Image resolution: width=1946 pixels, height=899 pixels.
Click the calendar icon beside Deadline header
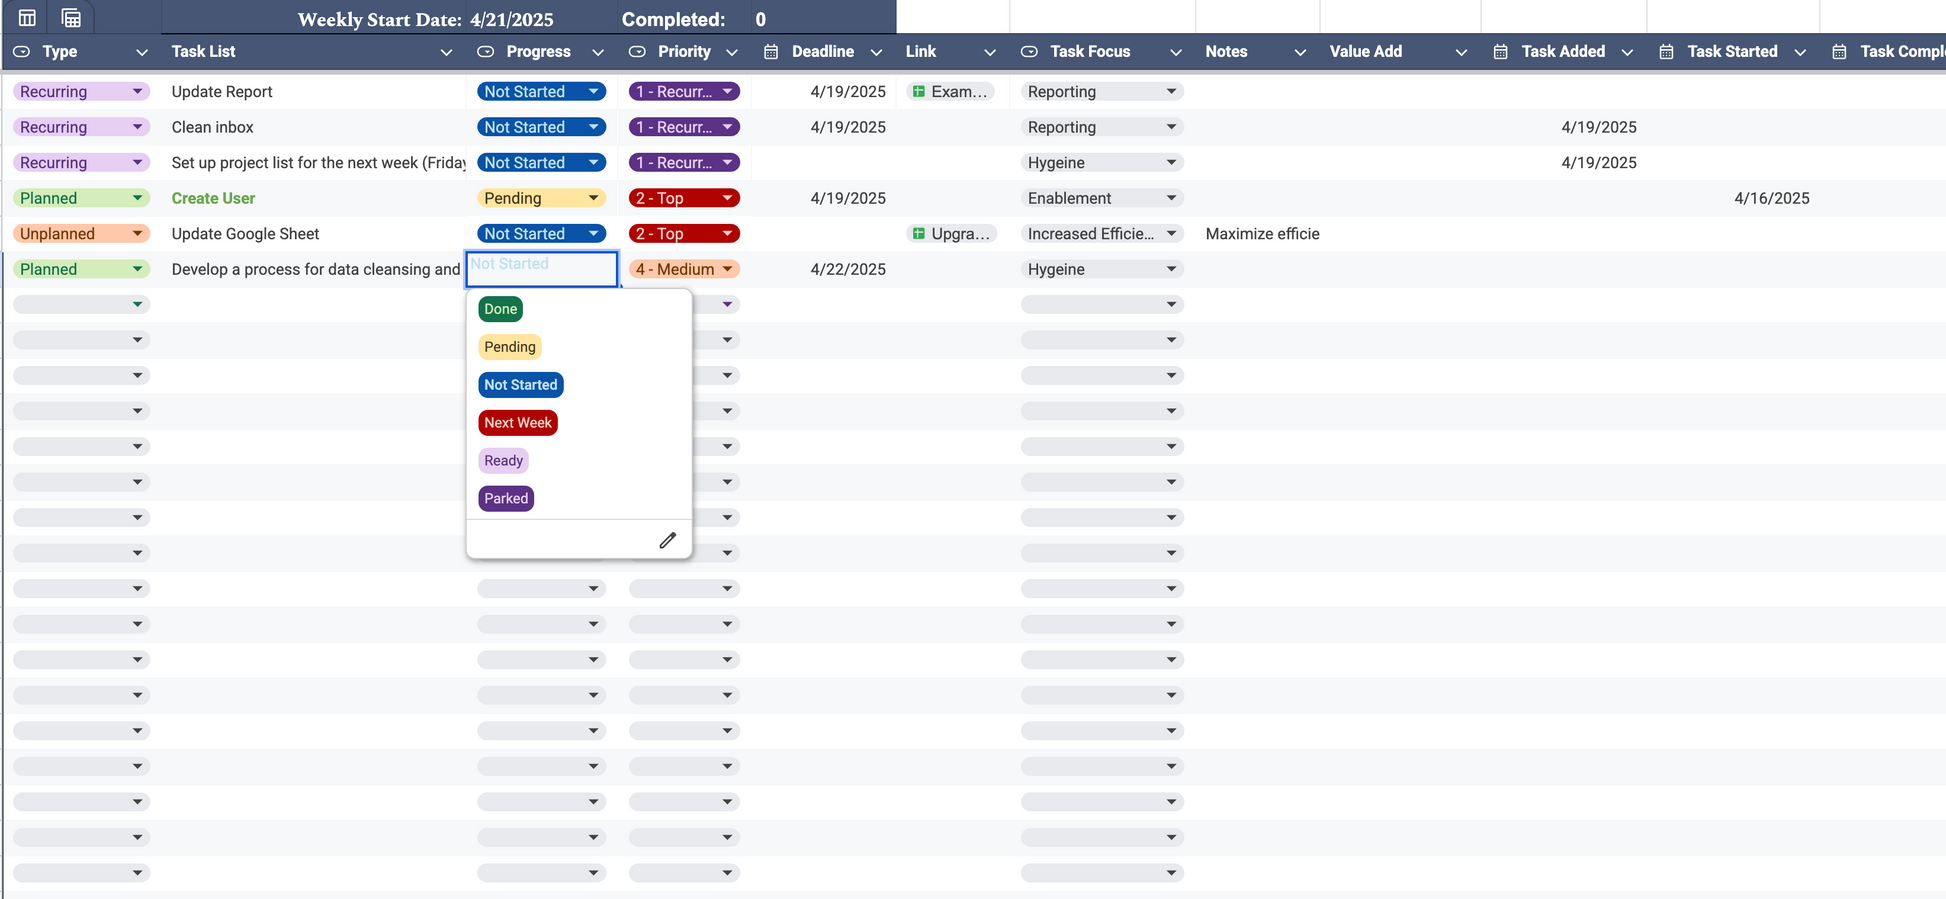(770, 52)
